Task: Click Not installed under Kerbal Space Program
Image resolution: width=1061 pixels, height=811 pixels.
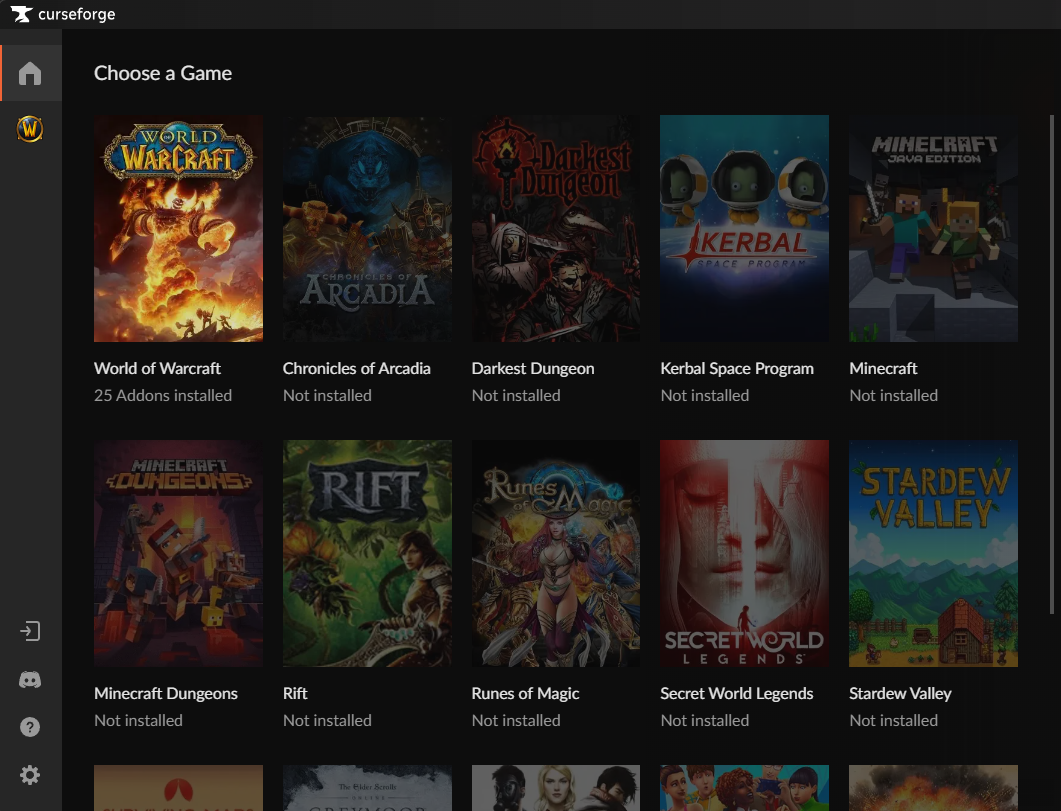Action: coord(704,396)
